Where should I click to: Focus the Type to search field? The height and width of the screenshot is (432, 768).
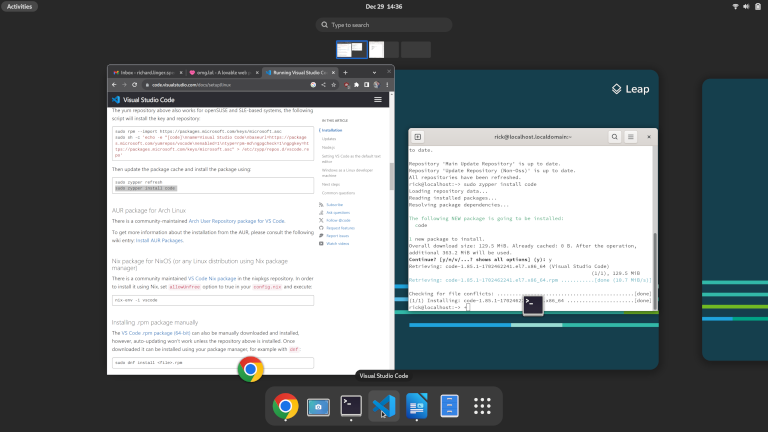384,24
